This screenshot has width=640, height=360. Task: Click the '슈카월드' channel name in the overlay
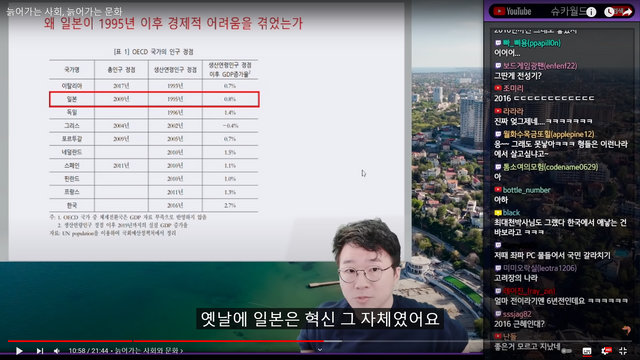coord(568,11)
